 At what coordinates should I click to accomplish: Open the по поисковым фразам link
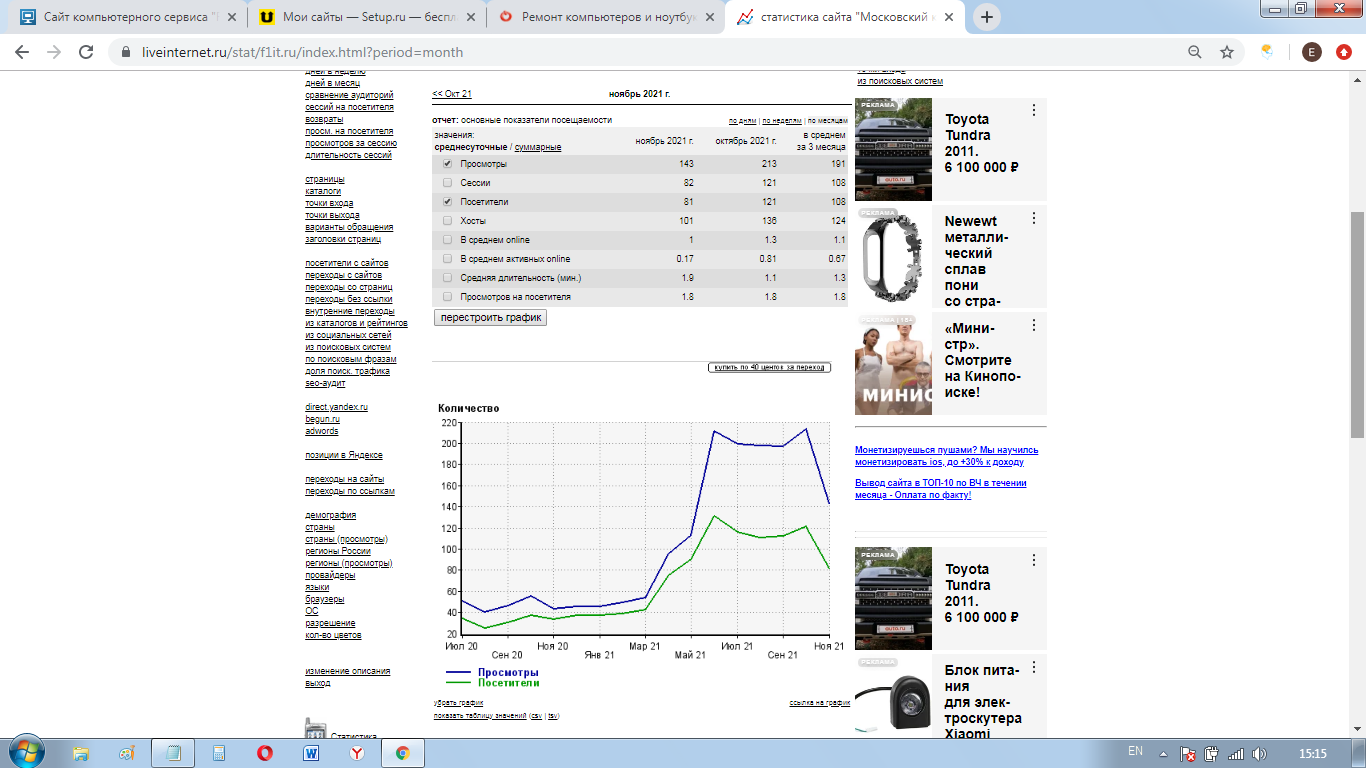pyautogui.click(x=351, y=359)
